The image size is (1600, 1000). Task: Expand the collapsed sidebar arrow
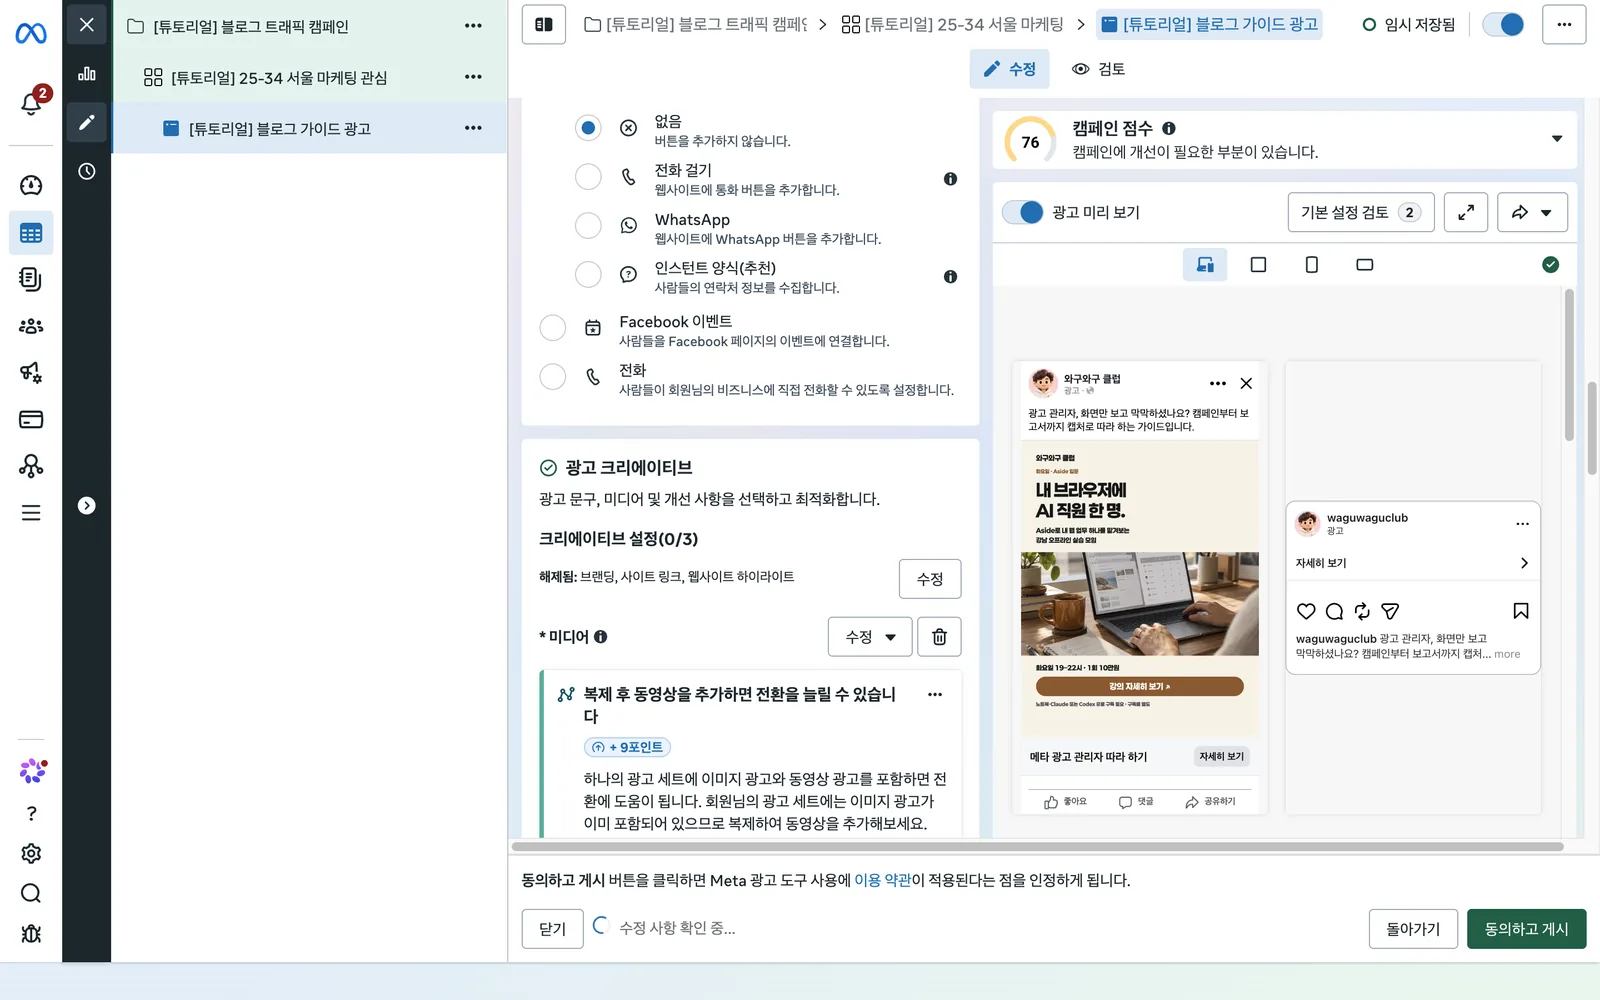pyautogui.click(x=87, y=506)
